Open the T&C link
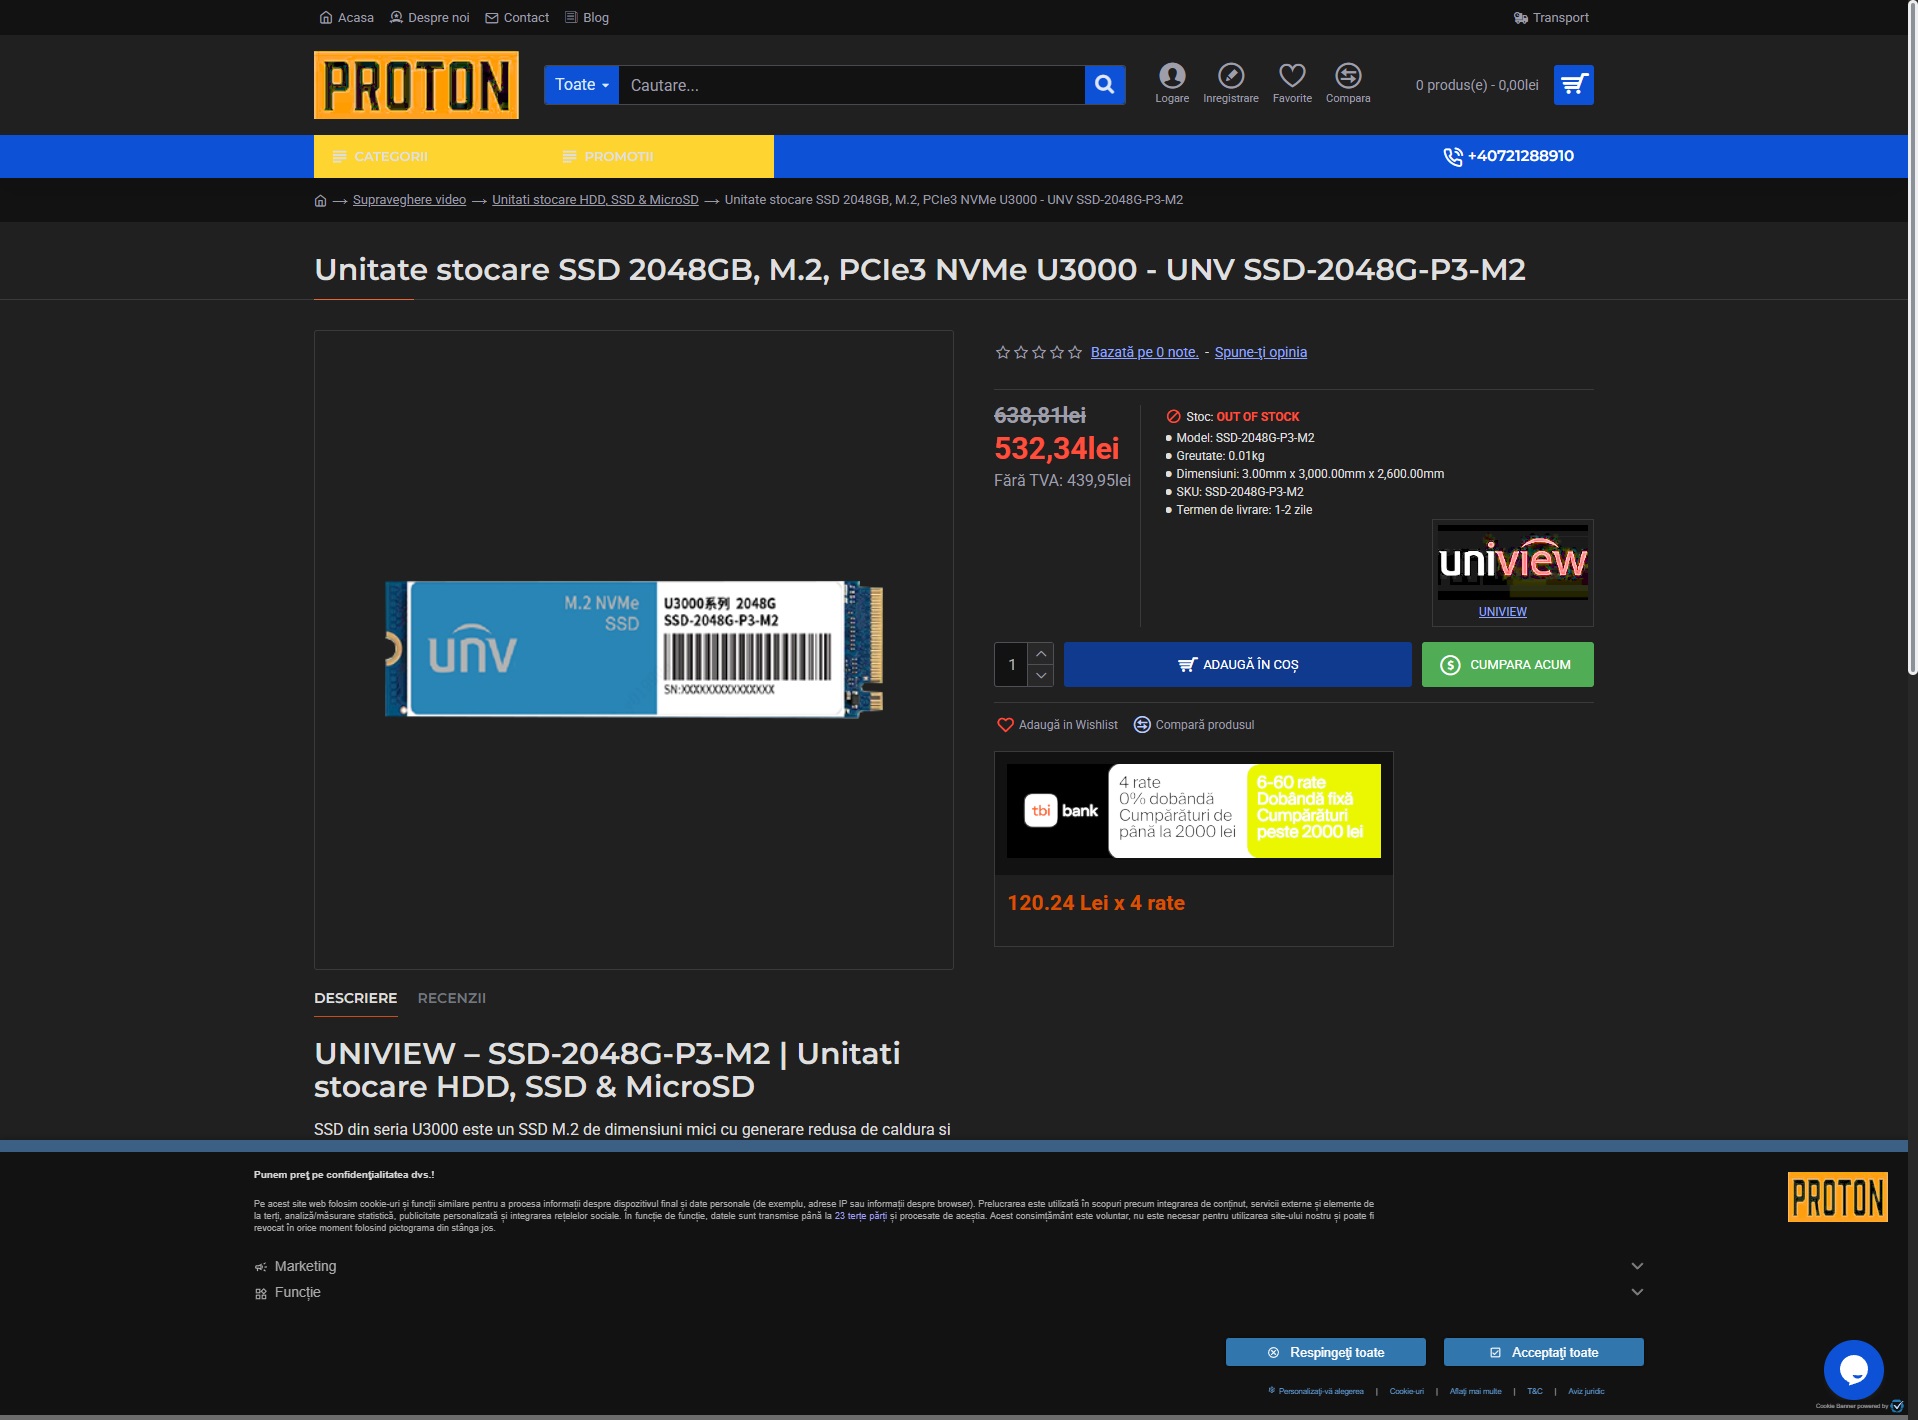The width and height of the screenshot is (1918, 1420). pyautogui.click(x=1535, y=1391)
